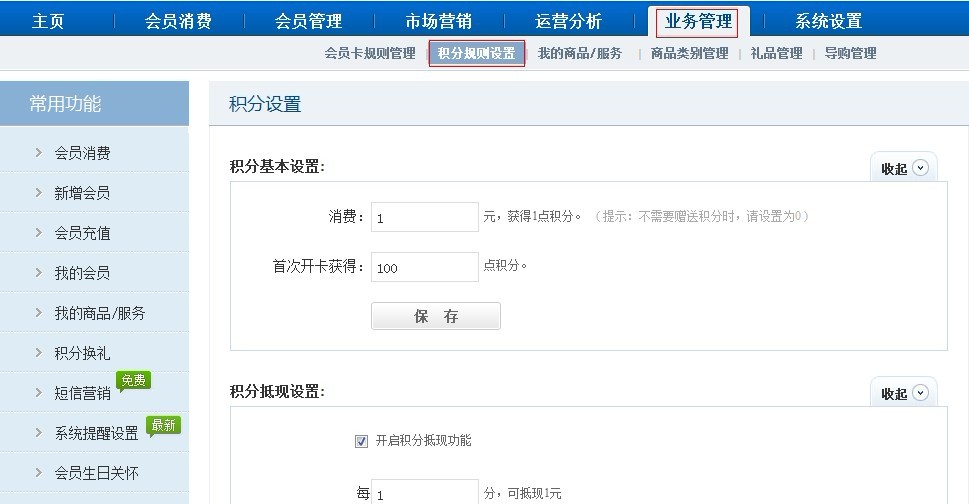969x504 pixels.
Task: Go to the 系统设置 tab
Action: [828, 21]
